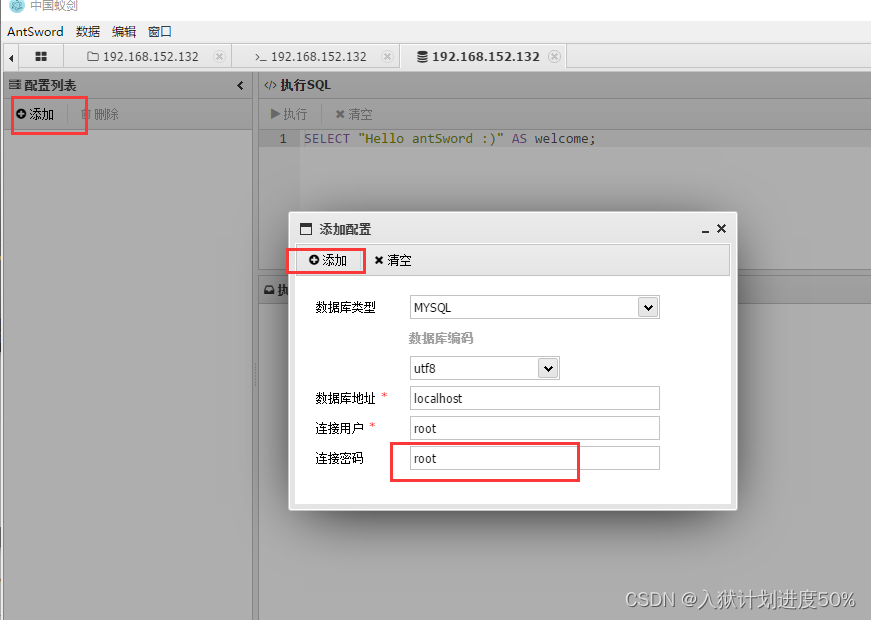Viewport: 871px width, 620px height.
Task: Click 添加 in the 添加配置 dialog
Action: pyautogui.click(x=328, y=261)
